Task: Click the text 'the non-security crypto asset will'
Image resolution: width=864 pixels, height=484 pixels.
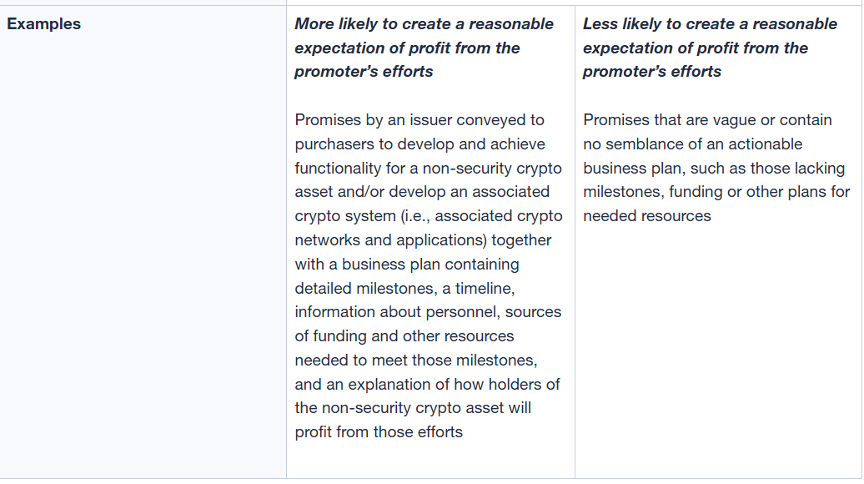Action: pos(413,408)
